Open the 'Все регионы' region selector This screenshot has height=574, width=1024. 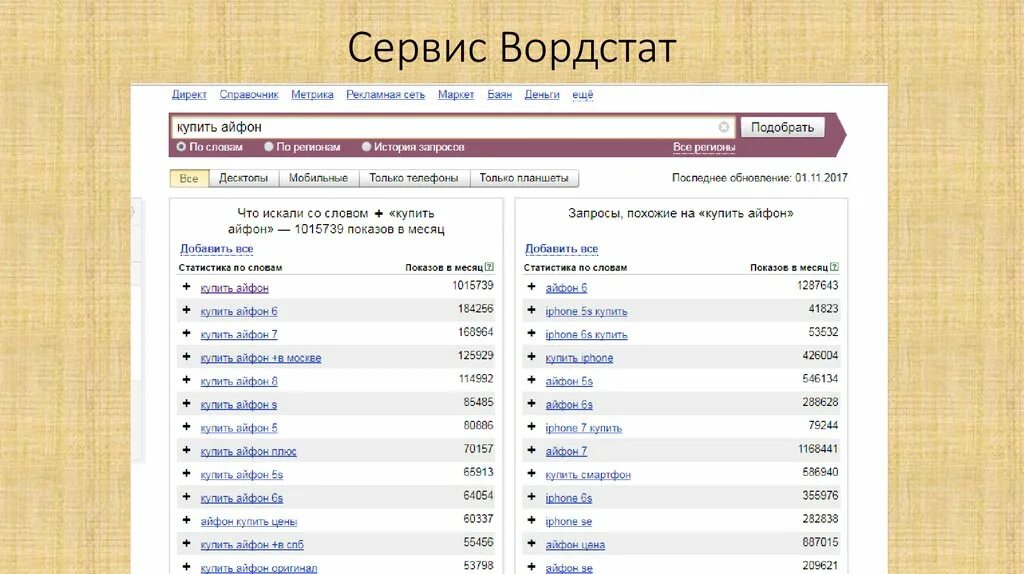[704, 147]
